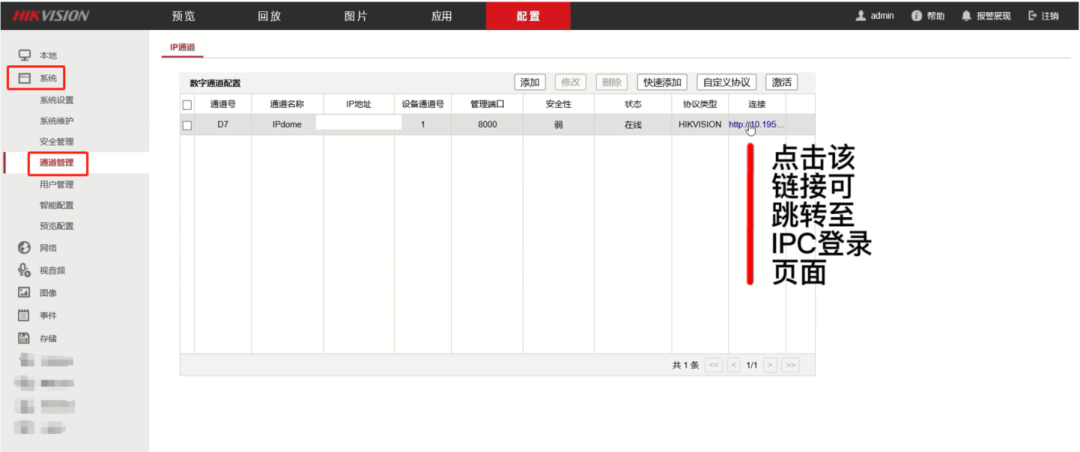Open the http://10.195 connection link

click(x=755, y=125)
